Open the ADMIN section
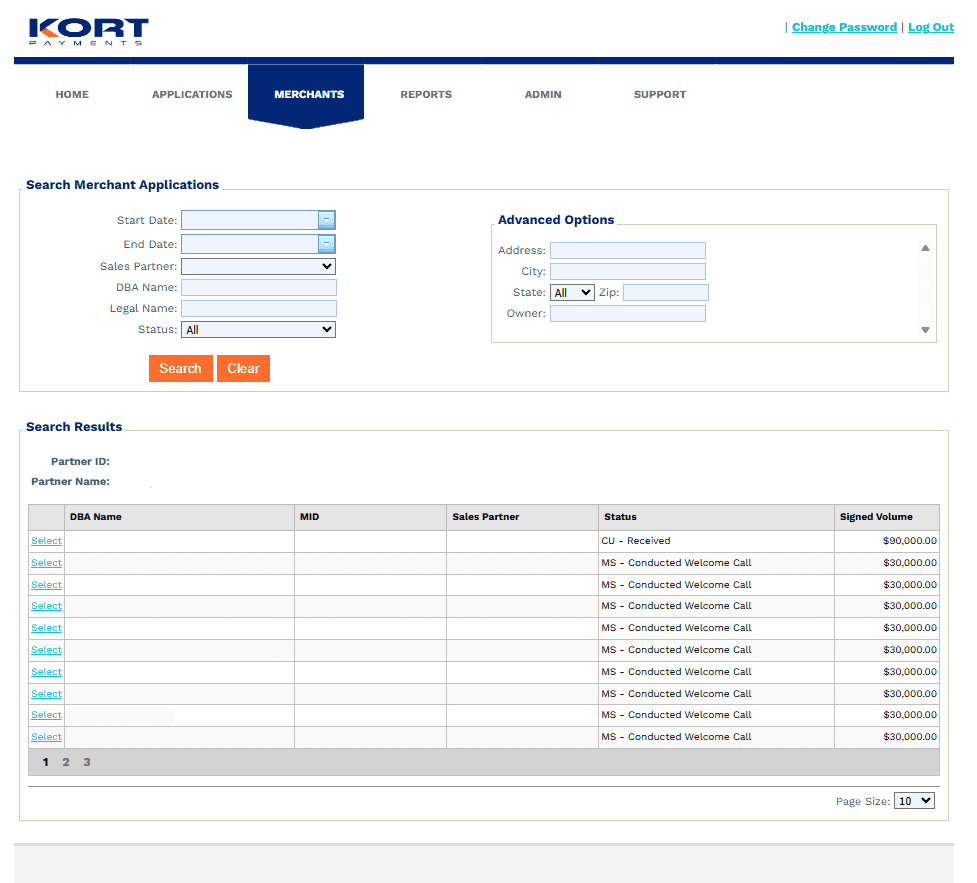Image resolution: width=977 pixels, height=883 pixels. 543,94
